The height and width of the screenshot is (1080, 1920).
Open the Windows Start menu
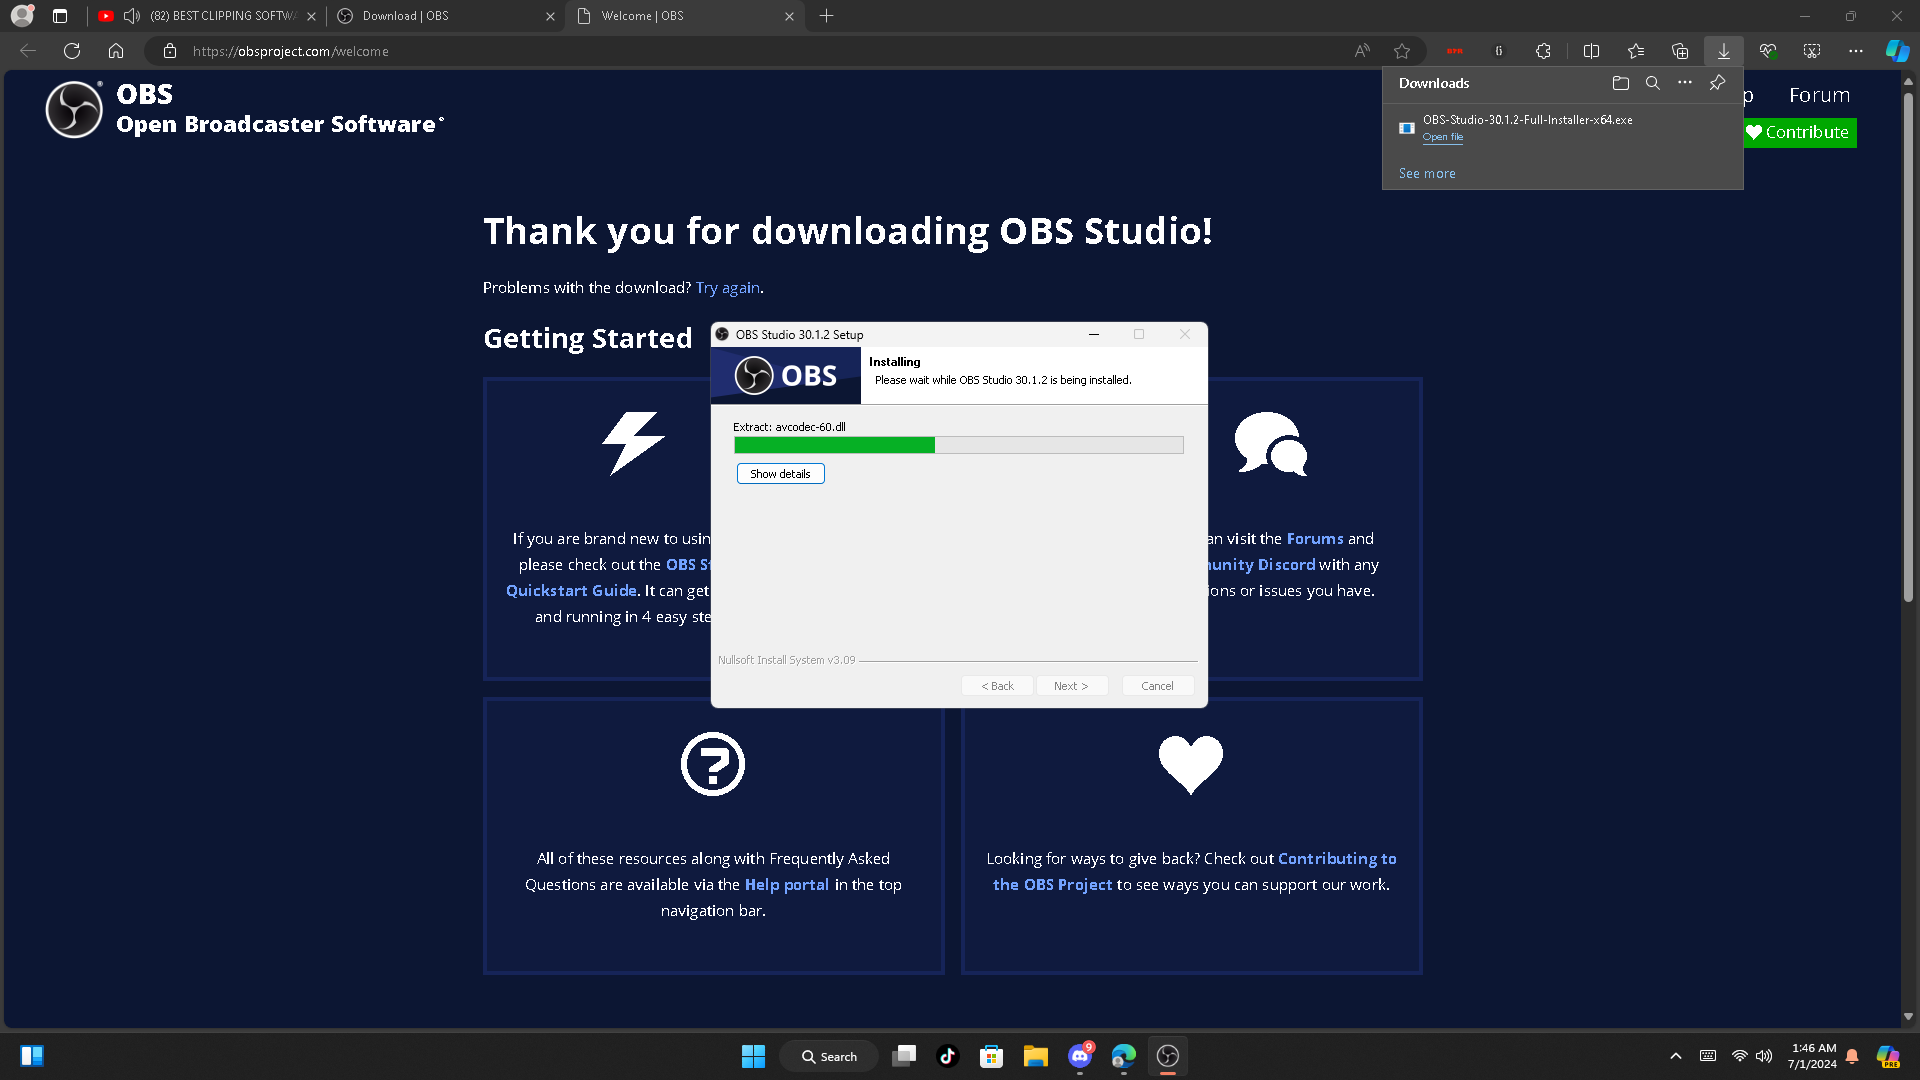[x=753, y=1056]
